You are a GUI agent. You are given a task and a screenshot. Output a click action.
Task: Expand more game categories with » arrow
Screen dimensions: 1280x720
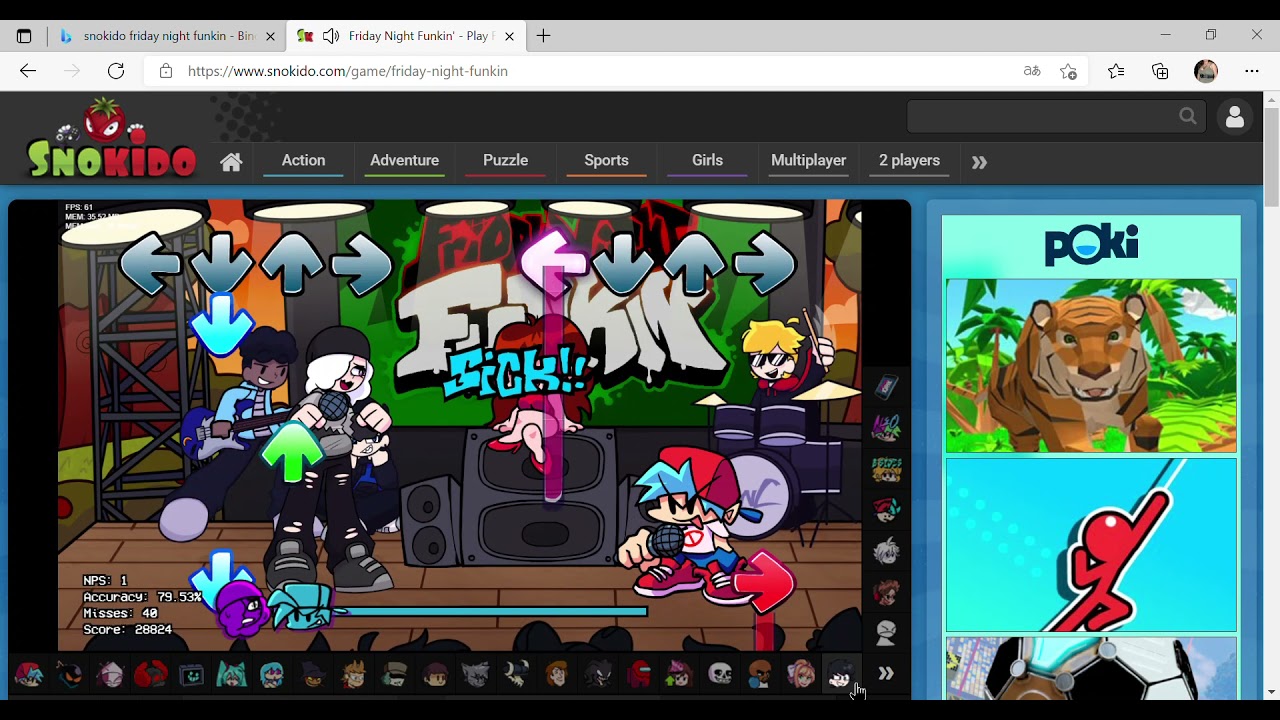979,162
